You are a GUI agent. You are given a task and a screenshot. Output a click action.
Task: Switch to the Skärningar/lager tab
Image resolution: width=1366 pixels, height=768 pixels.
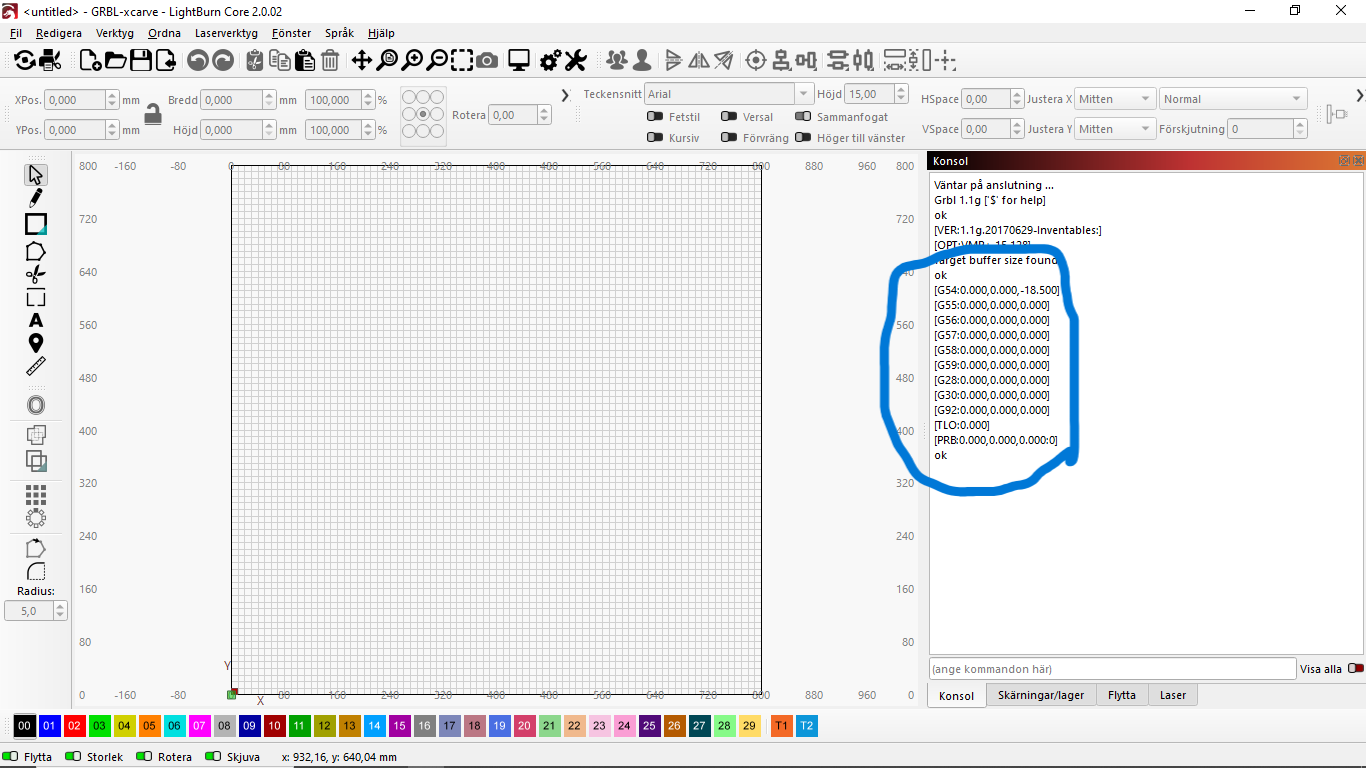click(x=1040, y=695)
